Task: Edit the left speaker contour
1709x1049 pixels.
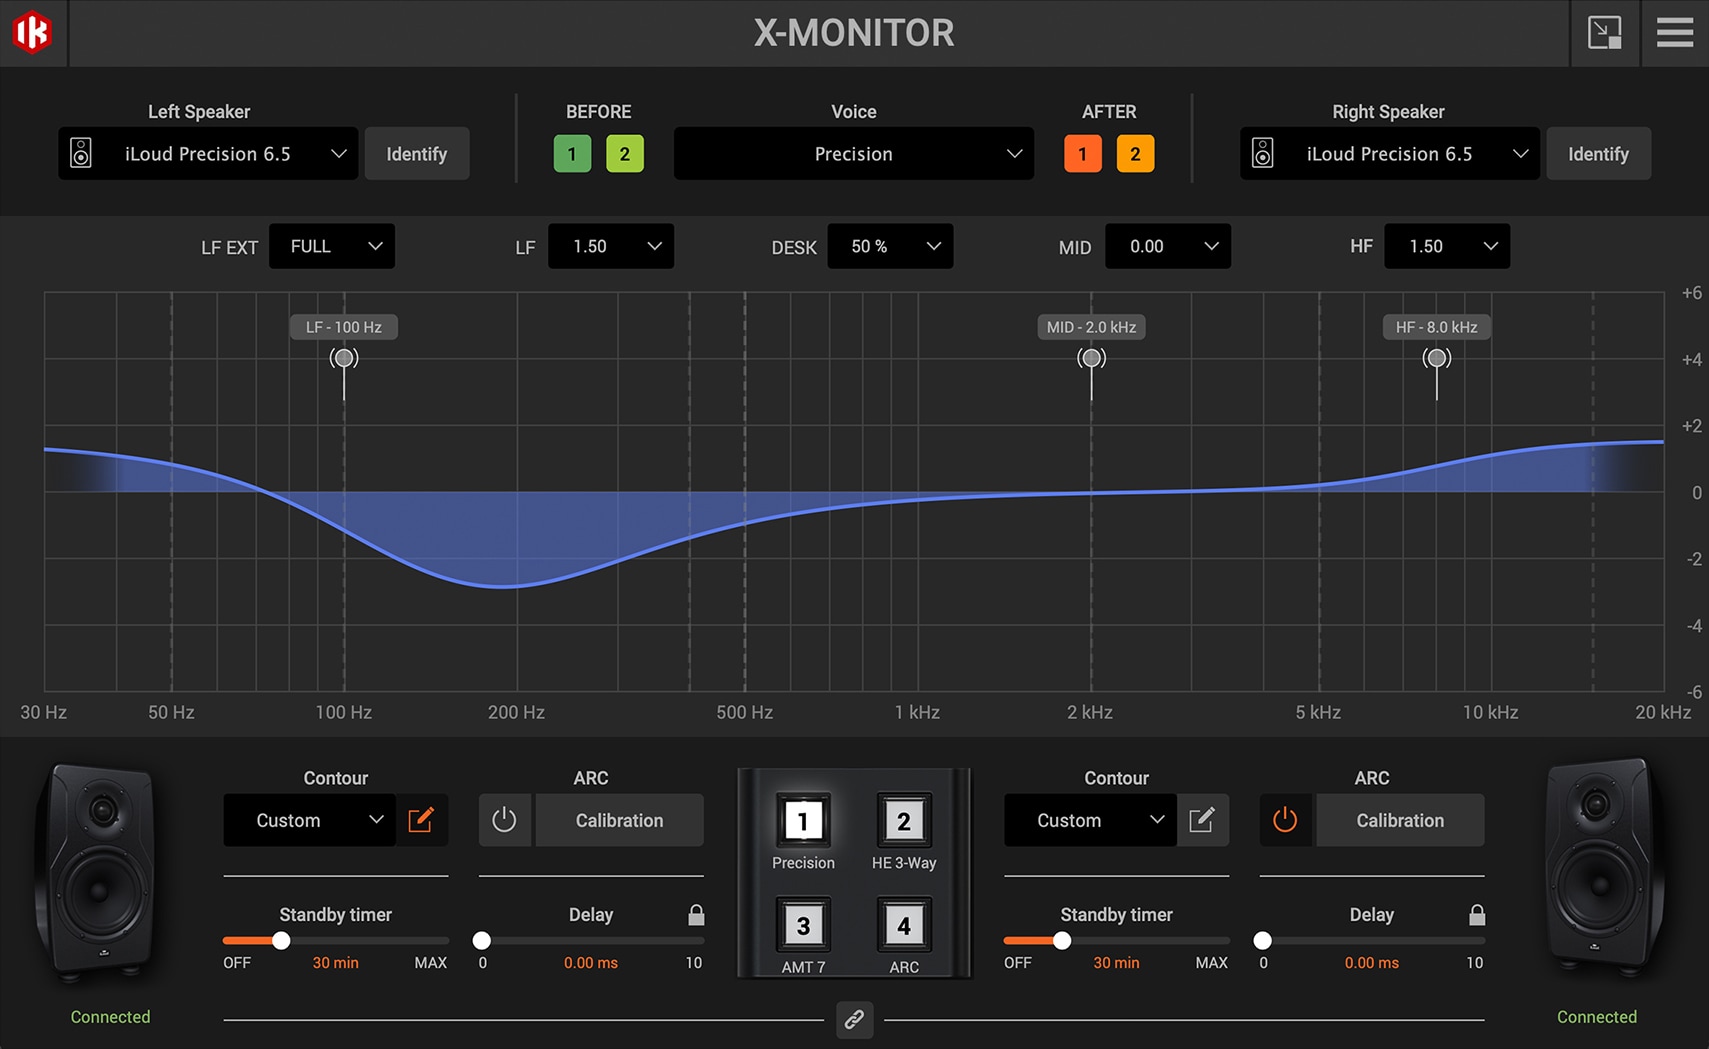Action: [x=421, y=820]
